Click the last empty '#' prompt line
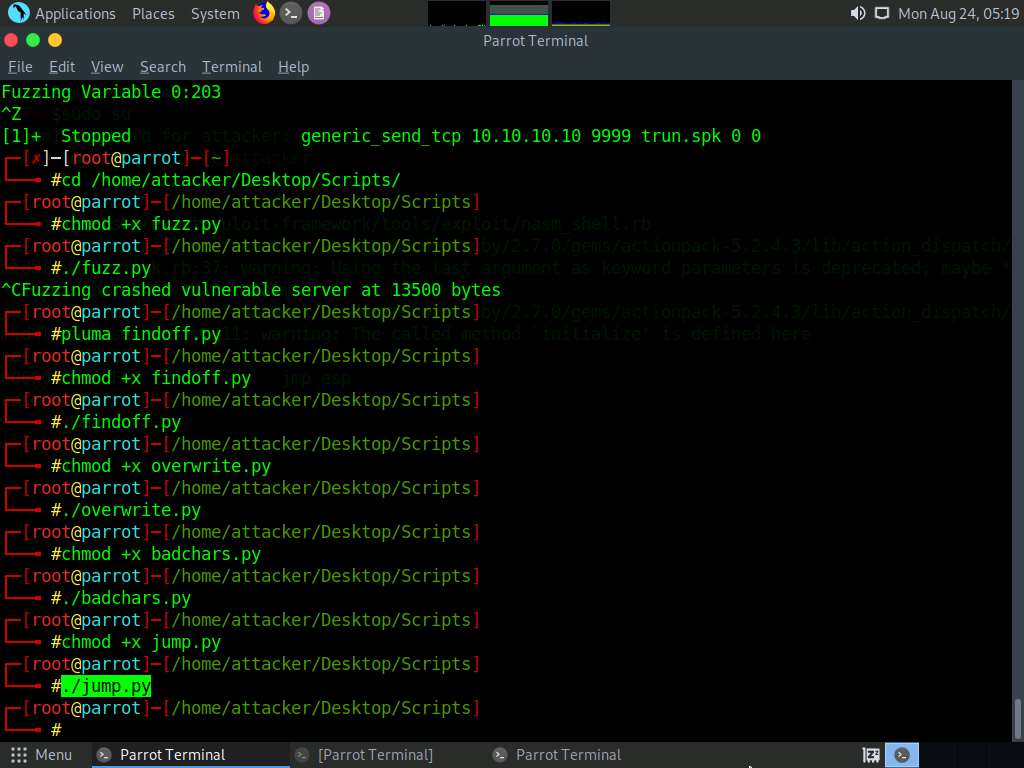1024x768 pixels. 56,730
